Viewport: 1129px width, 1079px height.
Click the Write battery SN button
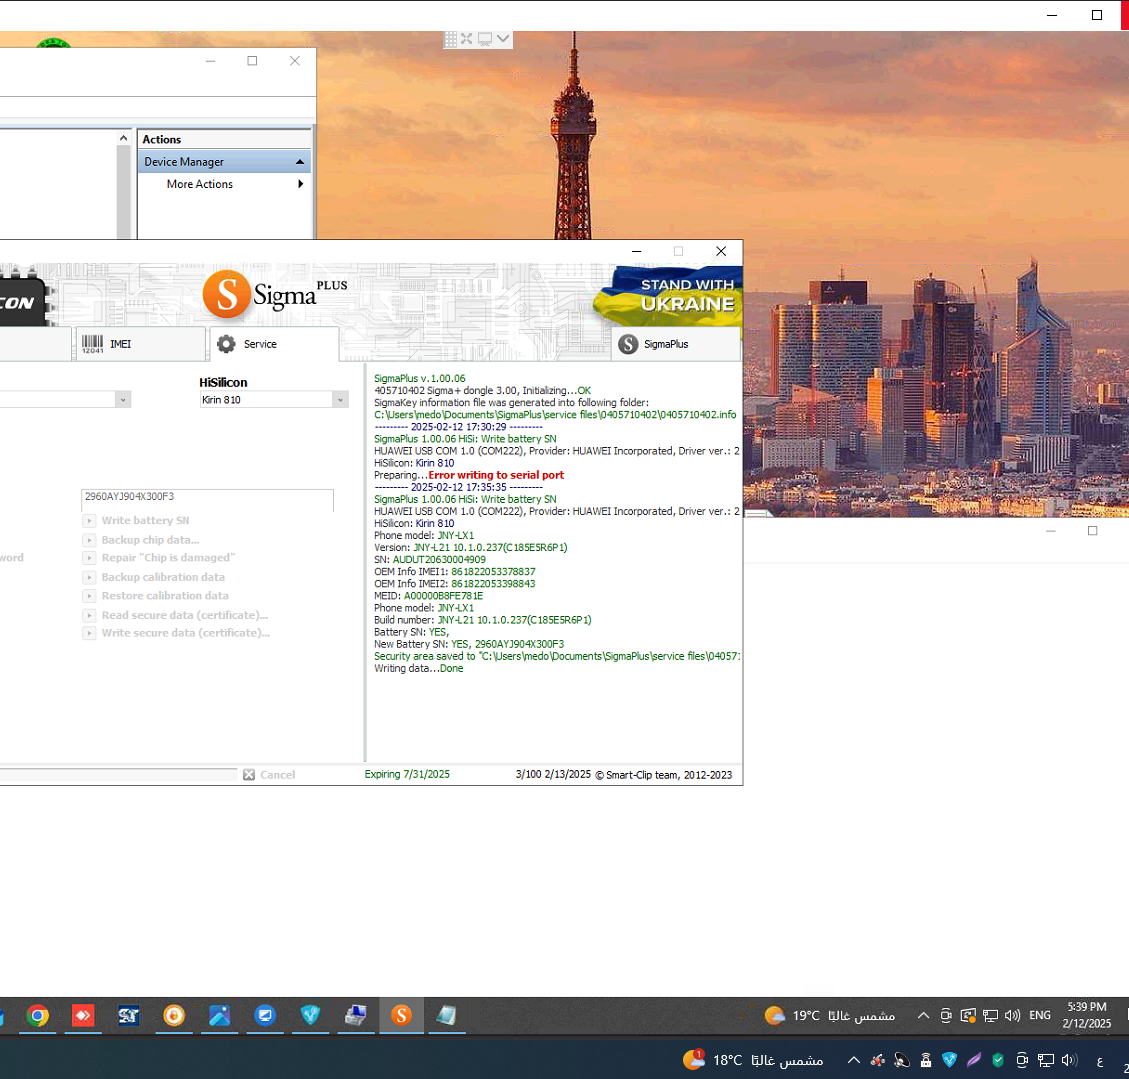(137, 520)
